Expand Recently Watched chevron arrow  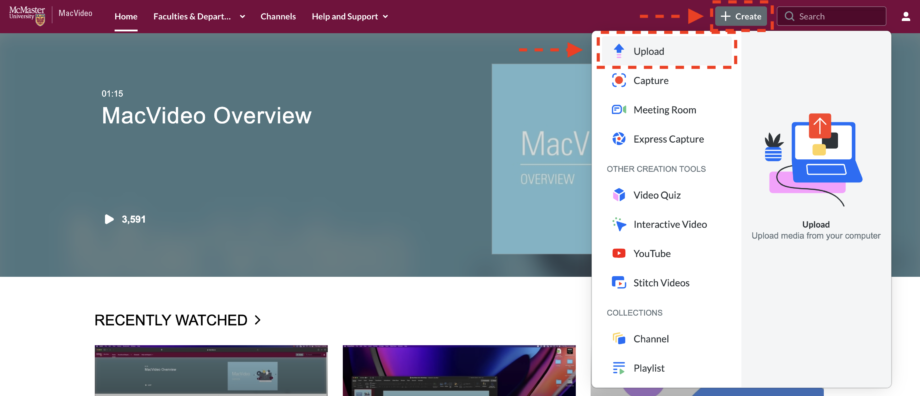point(257,320)
